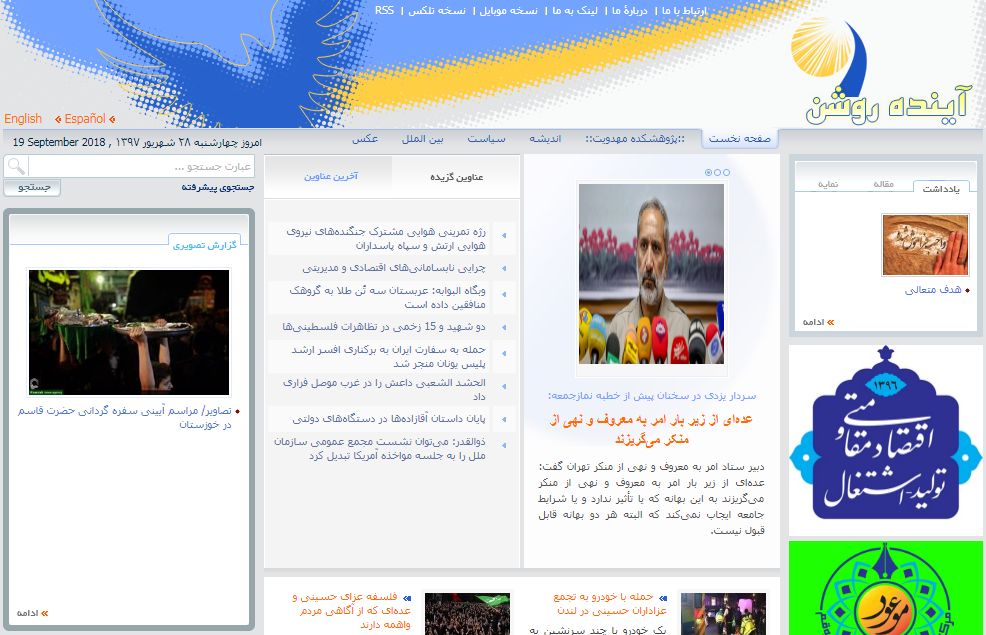Screen dimensions: 986x635
Task: Click the search phrase input field
Action: point(140,166)
